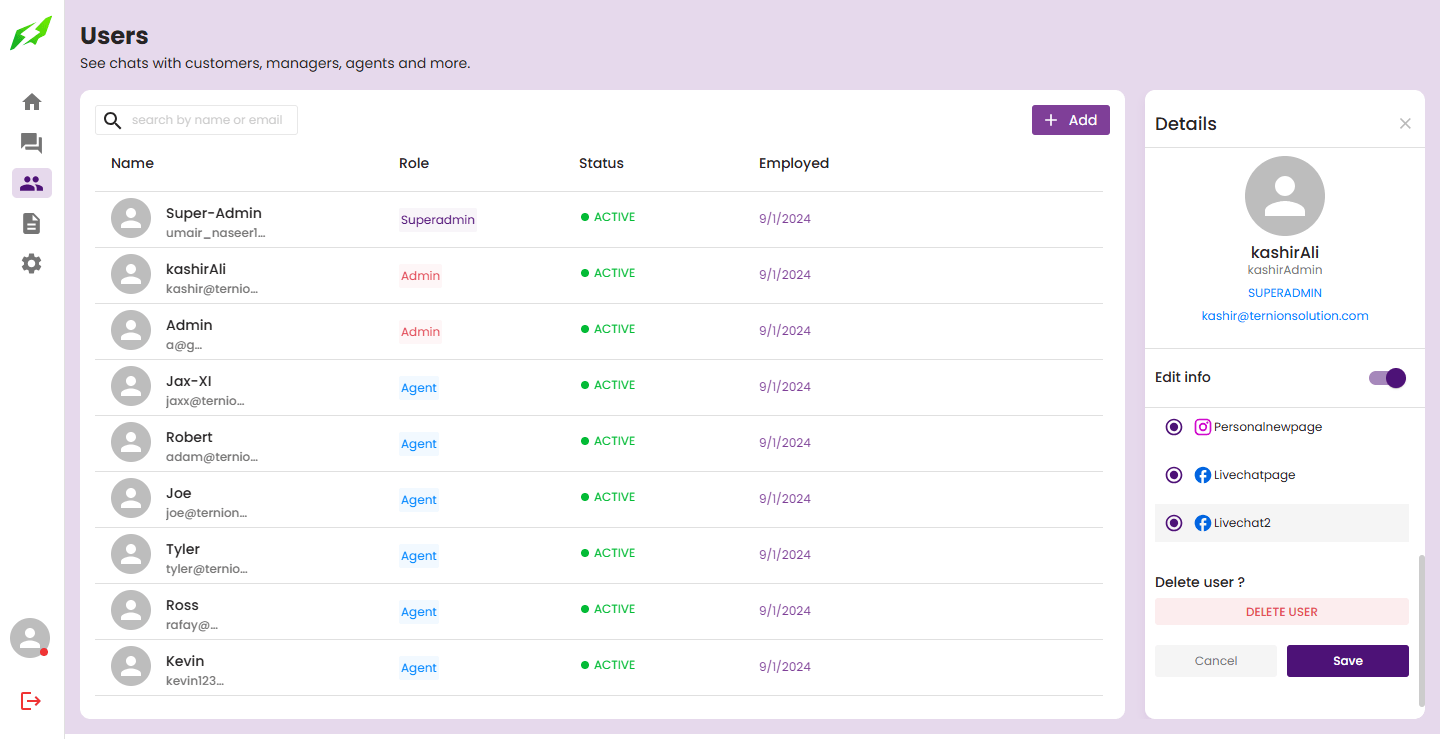Select the Kevin user name
This screenshot has width=1440, height=739.
coord(185,661)
